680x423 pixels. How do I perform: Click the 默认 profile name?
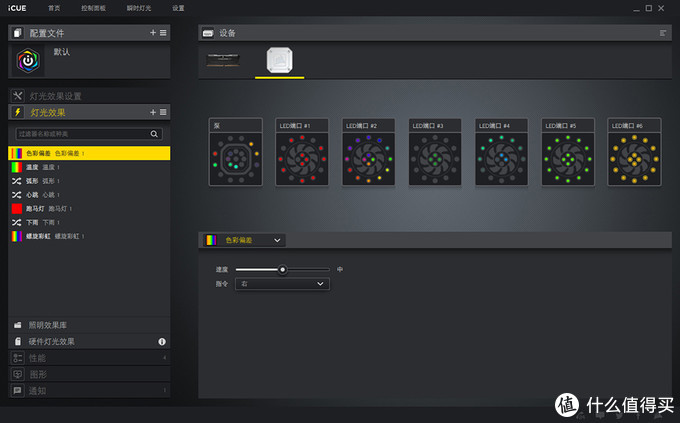(62, 52)
